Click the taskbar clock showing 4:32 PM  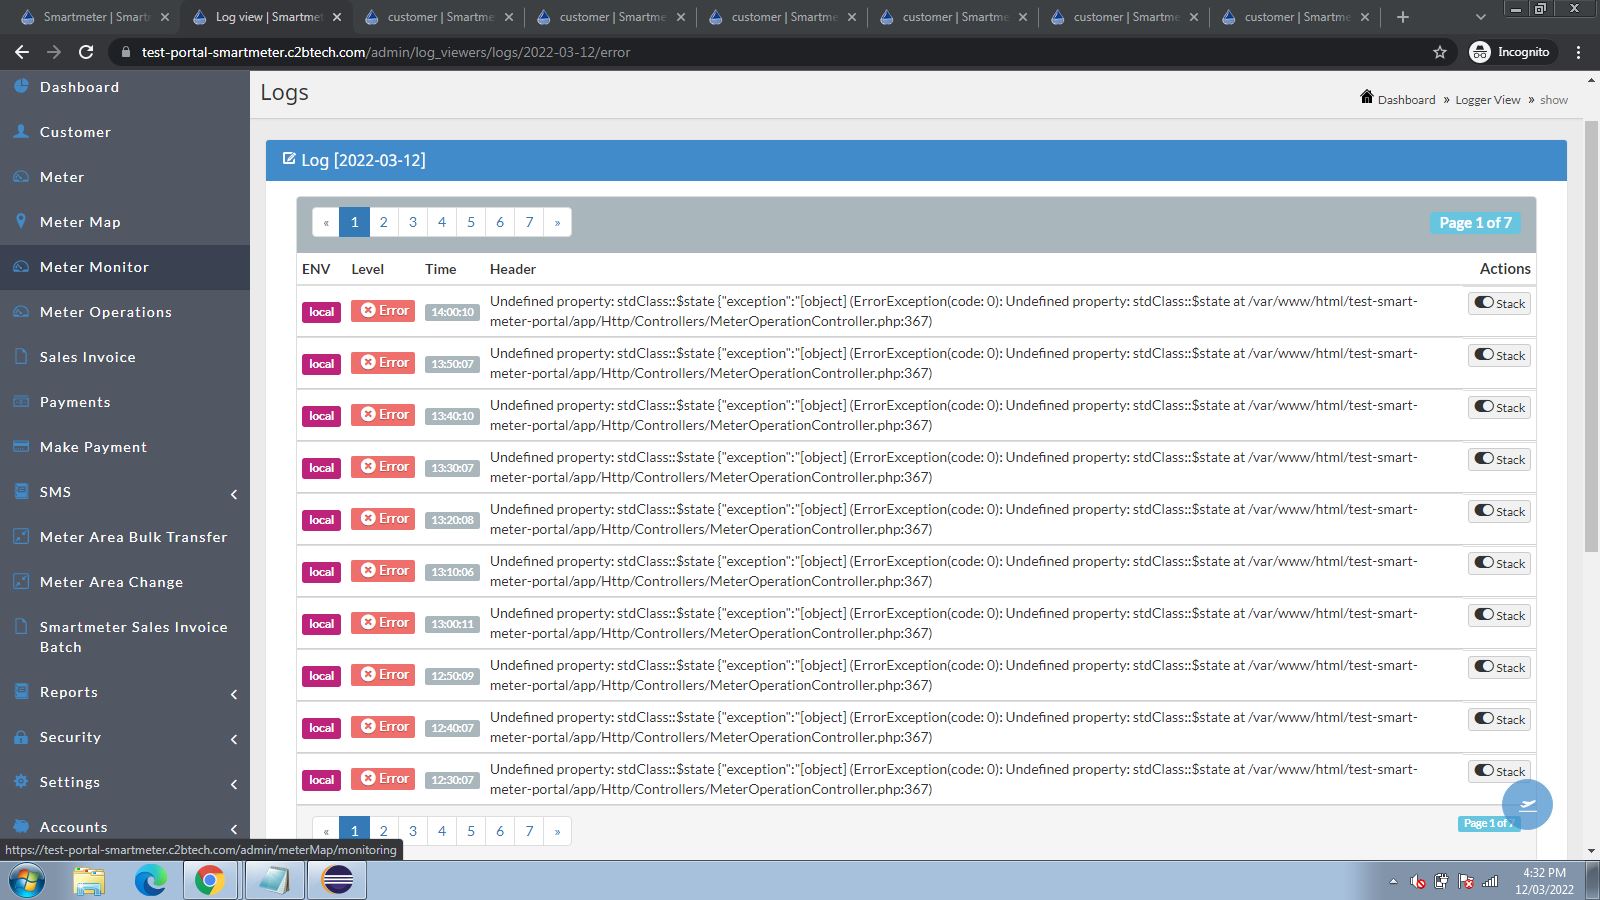(x=1544, y=881)
